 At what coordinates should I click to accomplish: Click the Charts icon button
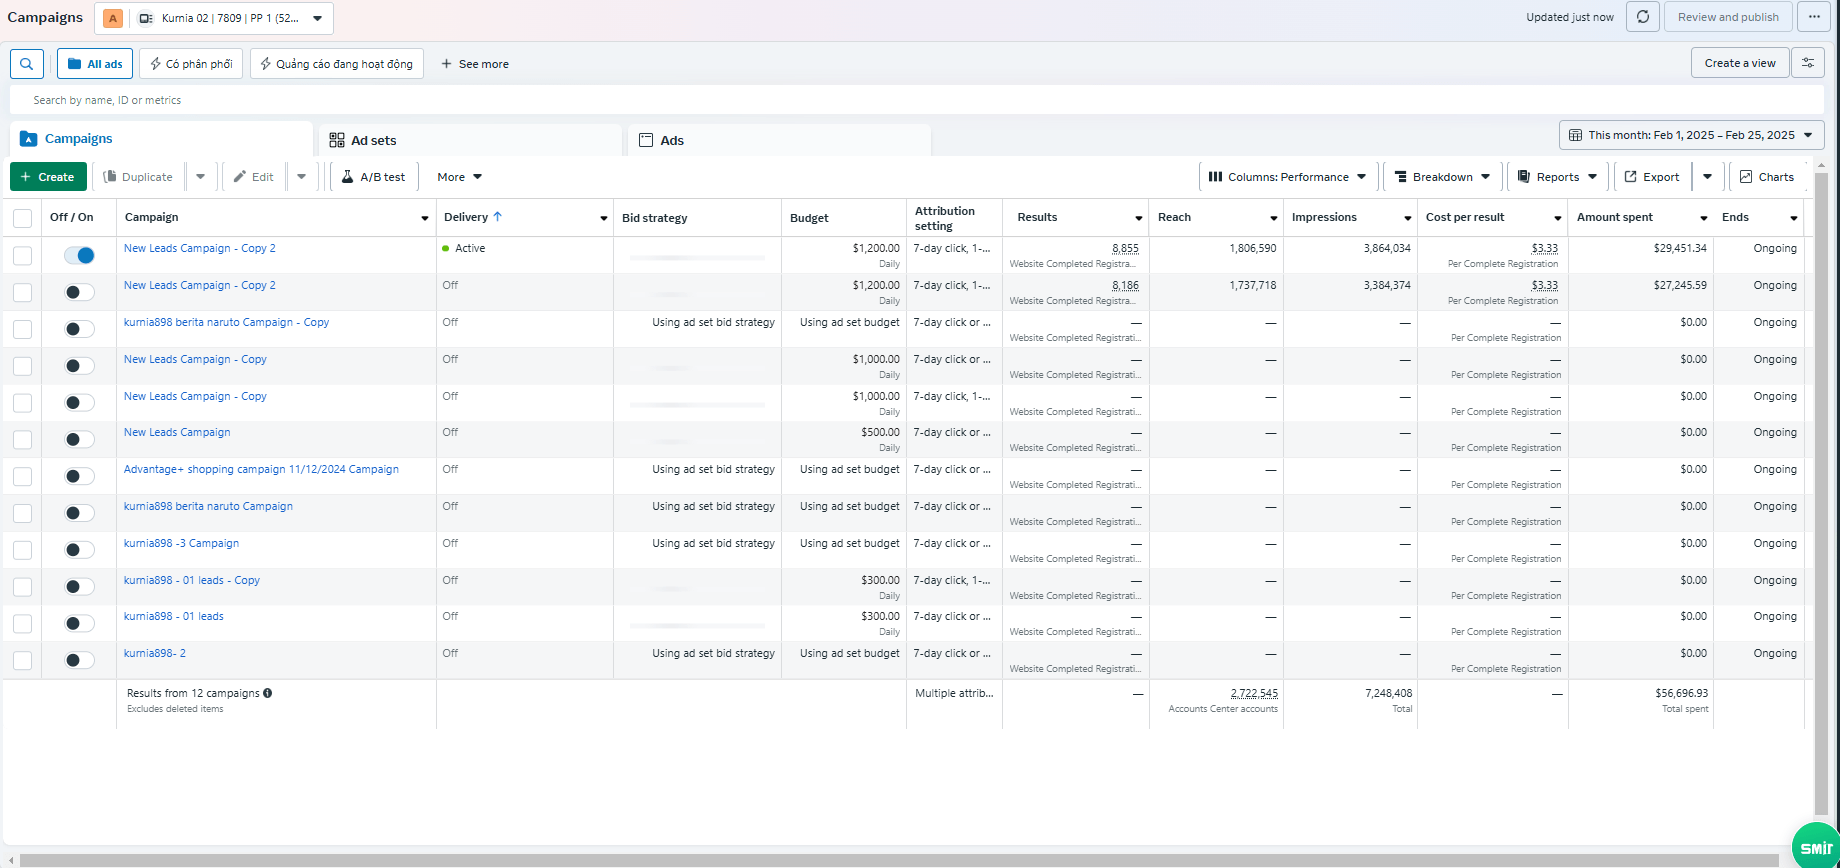(1766, 177)
